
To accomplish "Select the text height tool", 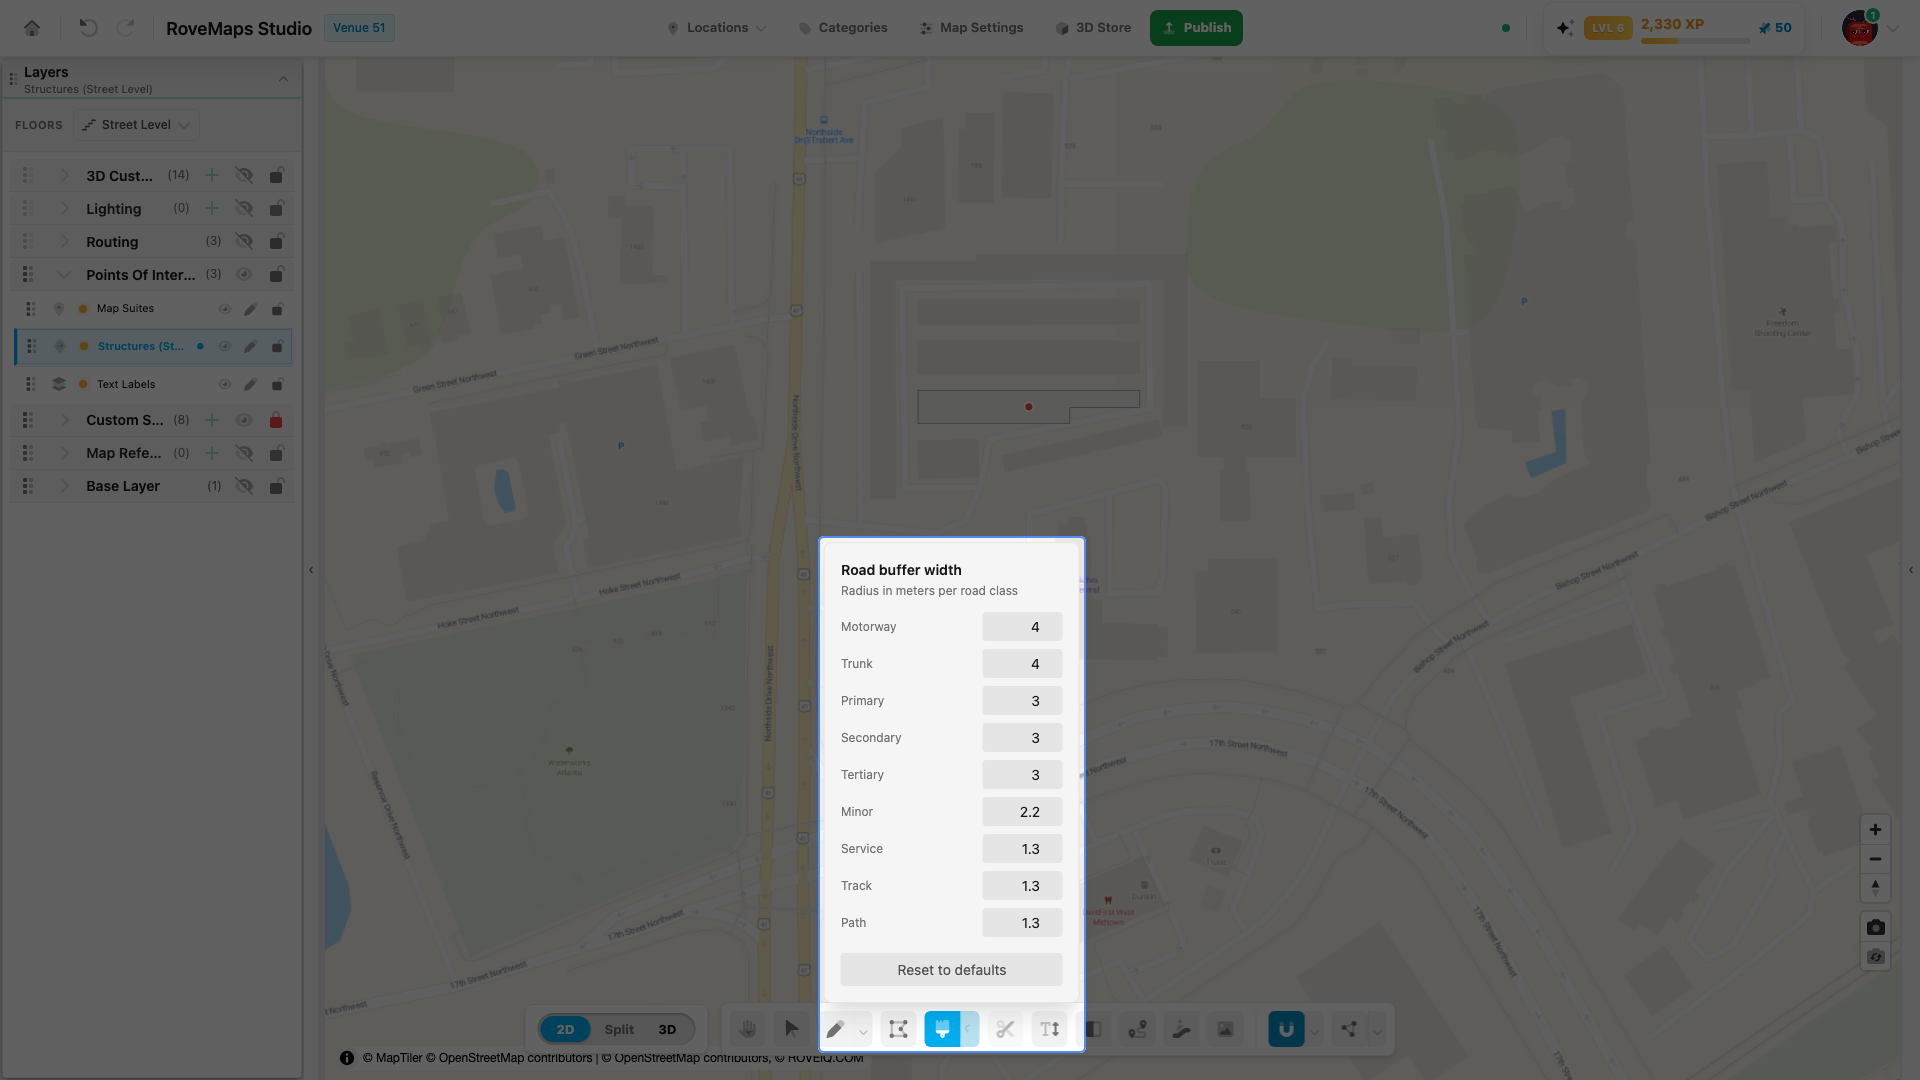I will click(1049, 1029).
